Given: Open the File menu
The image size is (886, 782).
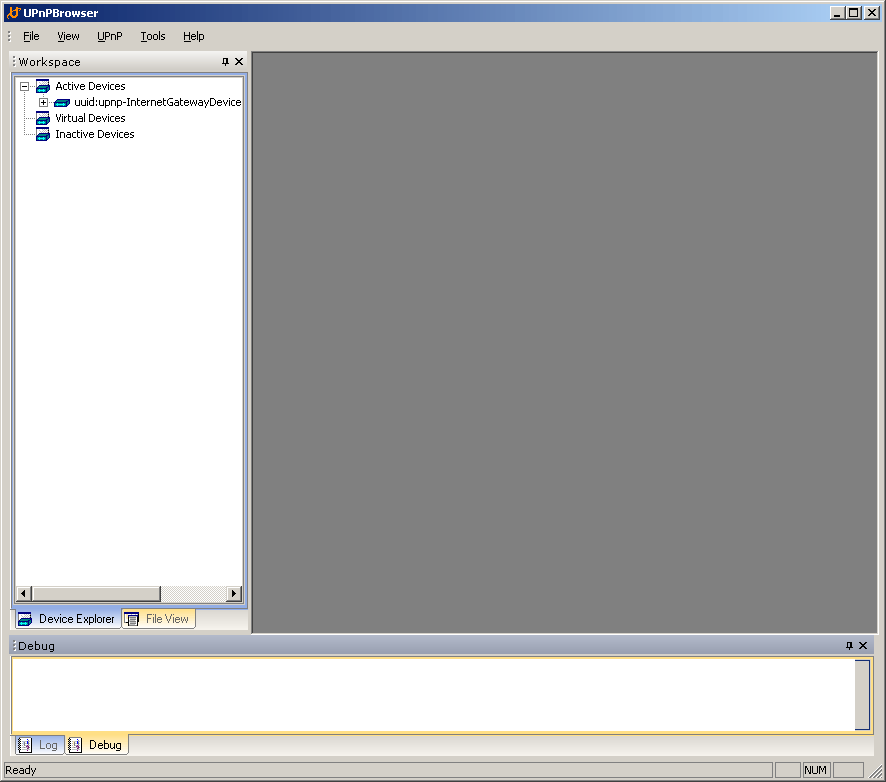Looking at the screenshot, I should coord(31,36).
